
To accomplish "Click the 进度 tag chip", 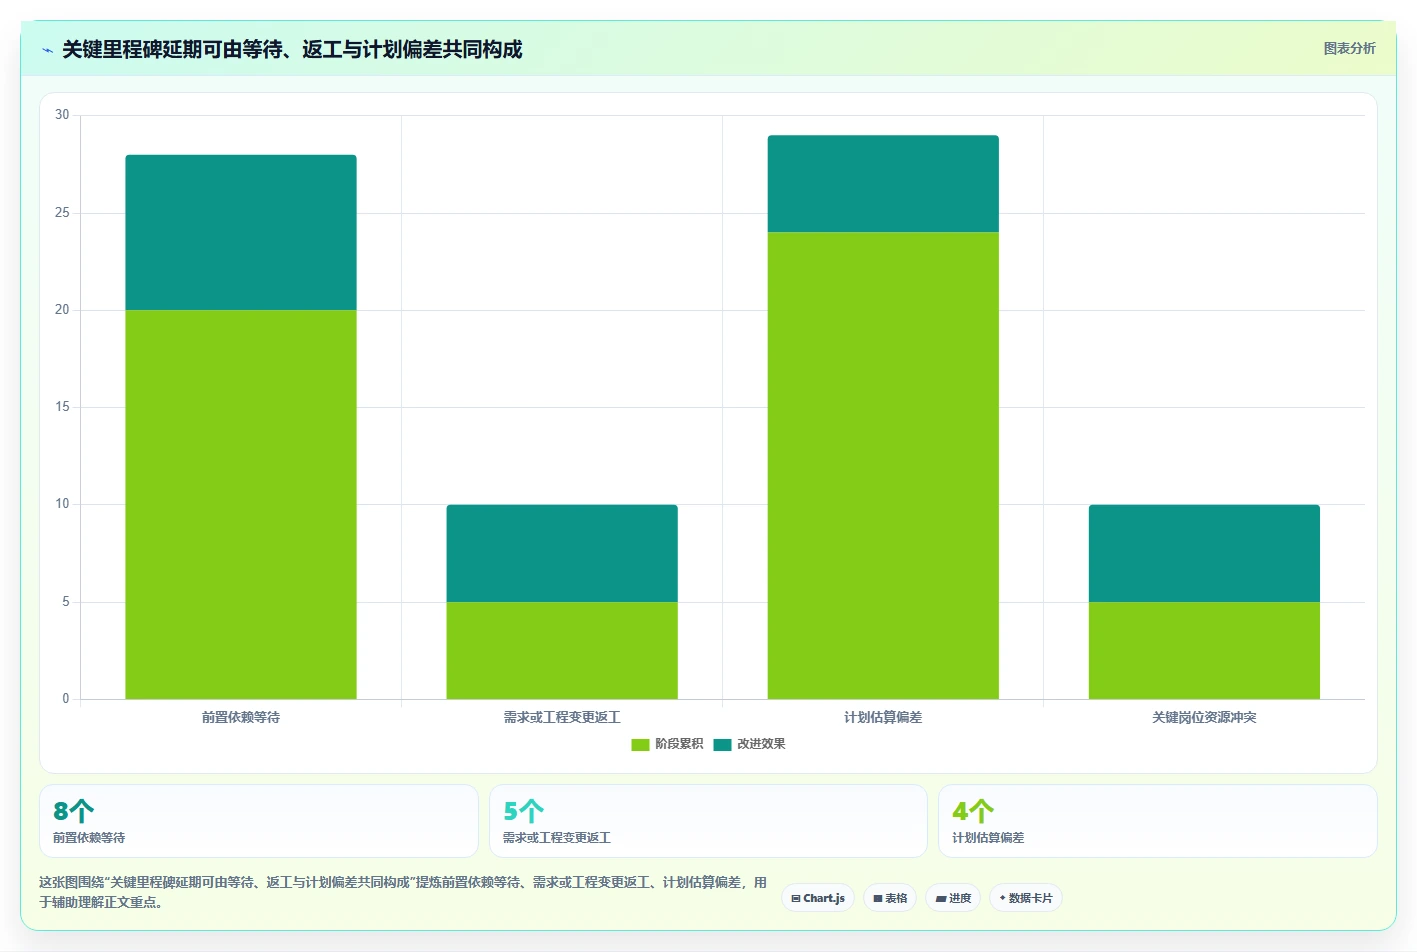I will click(953, 898).
